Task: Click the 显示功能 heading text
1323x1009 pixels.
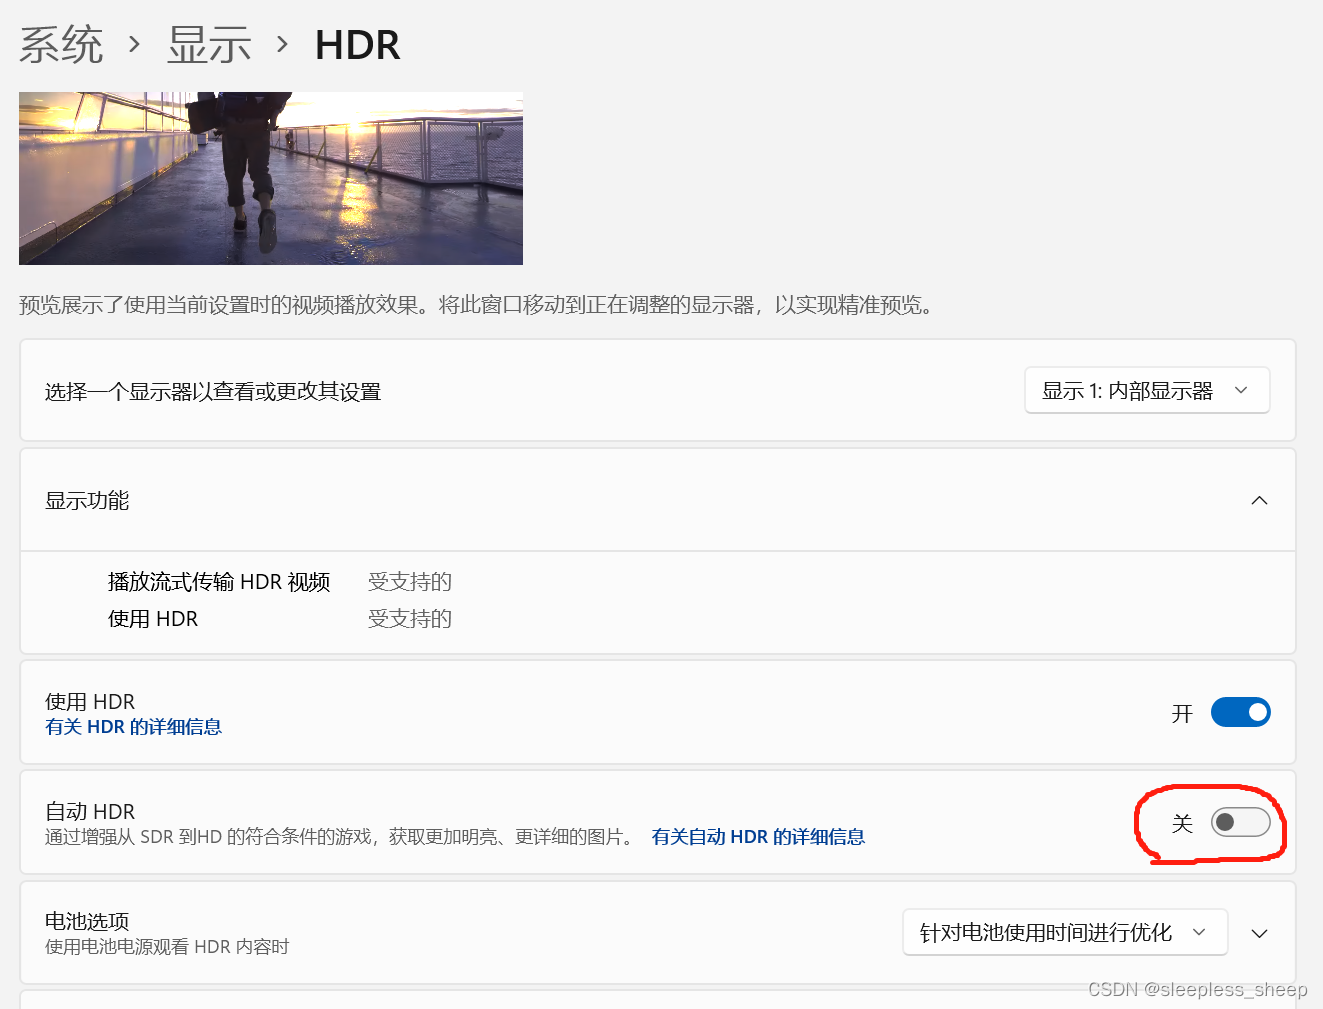Action: [87, 500]
